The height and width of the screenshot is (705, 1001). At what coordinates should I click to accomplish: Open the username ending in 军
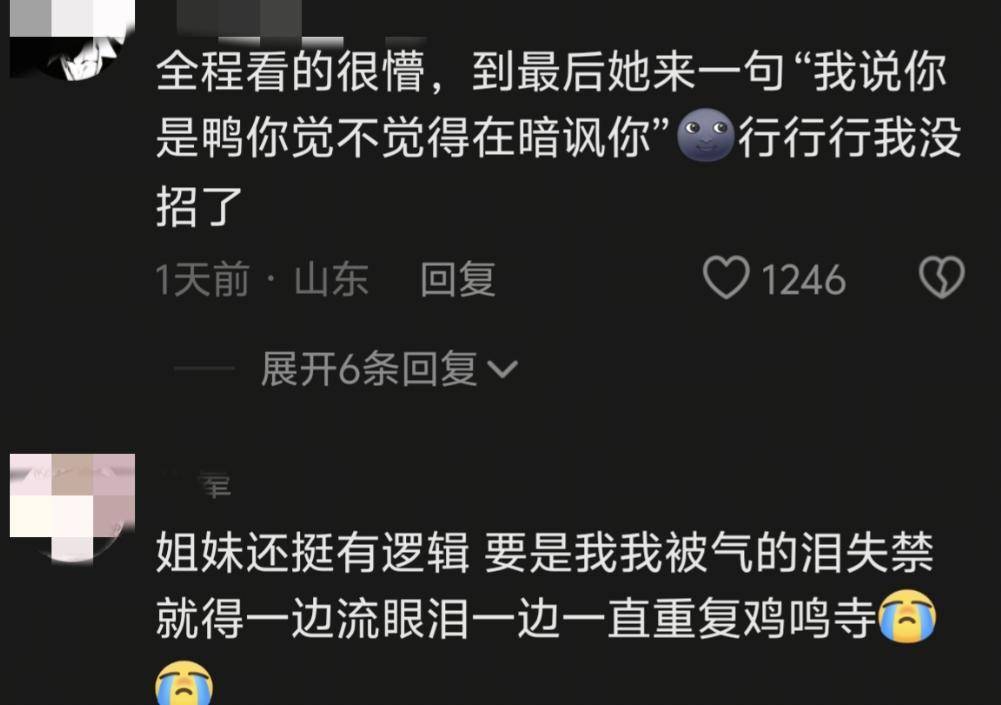(196, 485)
